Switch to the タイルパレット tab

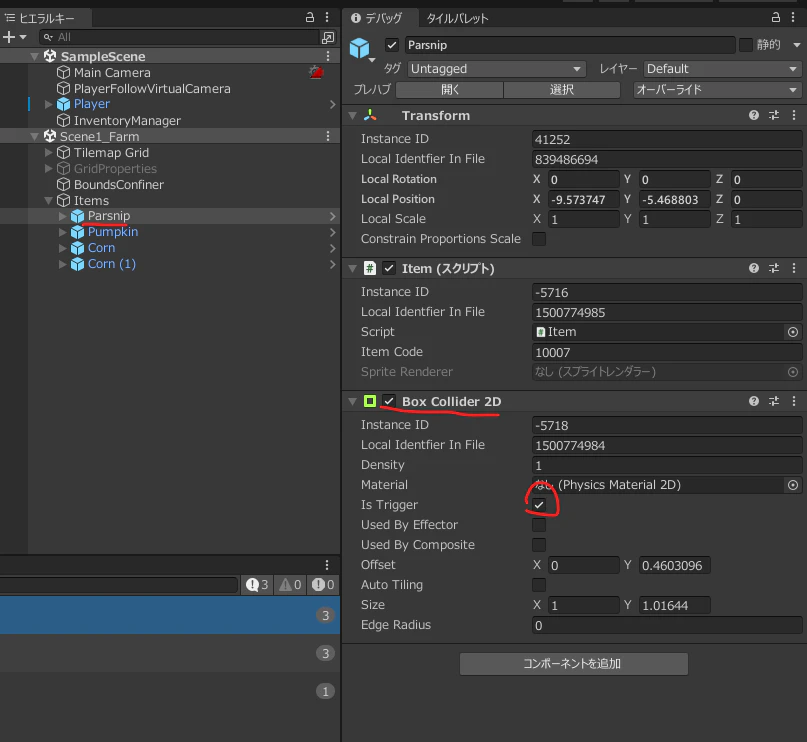pyautogui.click(x=457, y=19)
